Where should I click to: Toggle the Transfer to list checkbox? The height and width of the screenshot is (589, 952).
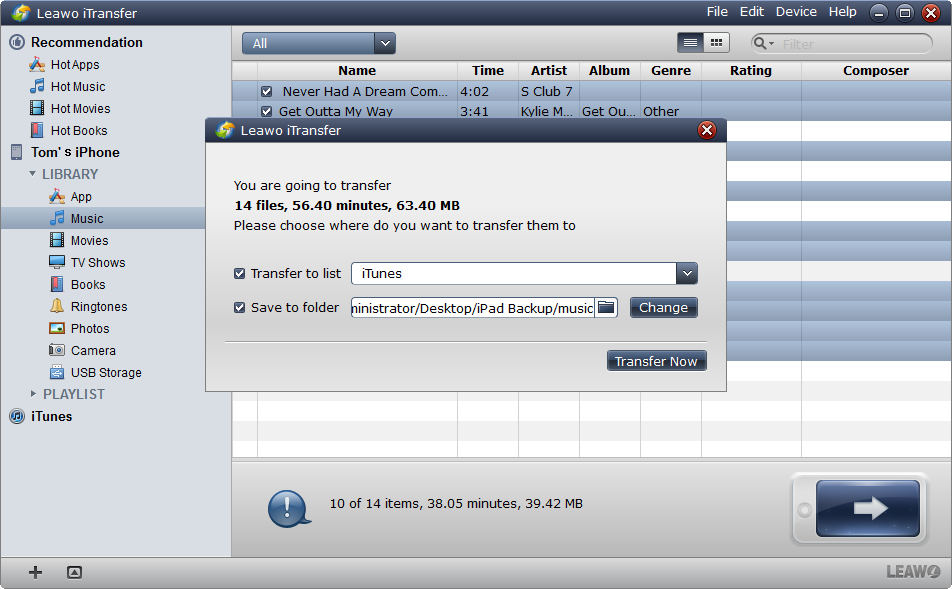240,273
